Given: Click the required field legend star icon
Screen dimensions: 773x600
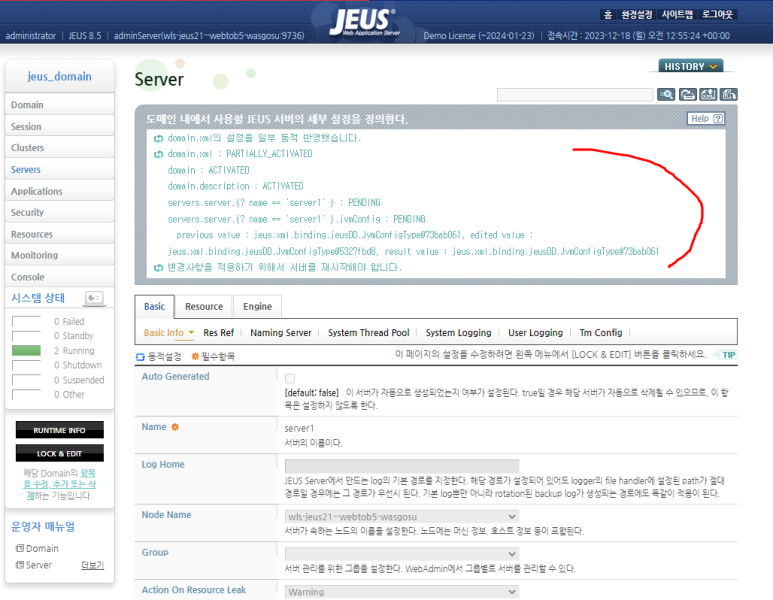Looking at the screenshot, I should click(195, 356).
